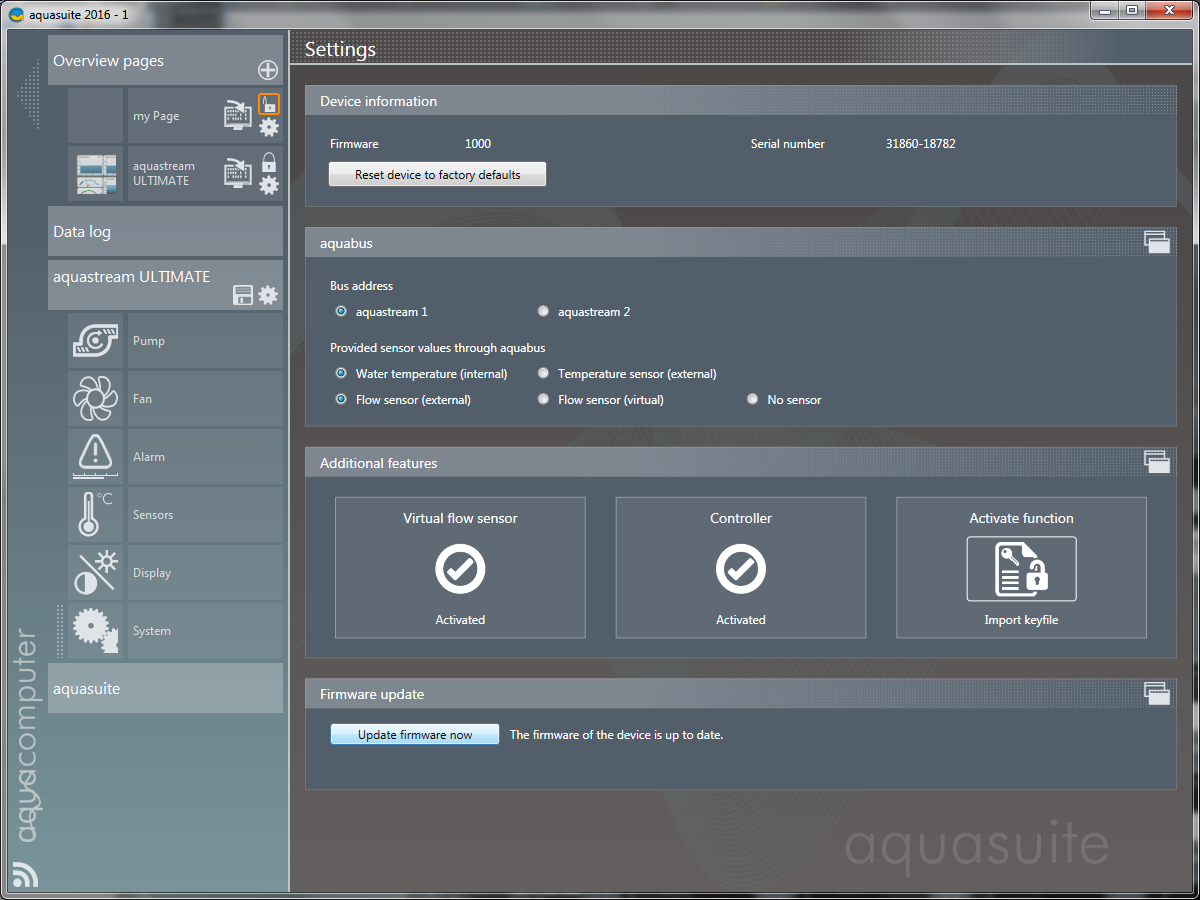1200x900 pixels.
Task: Collapse the Additional features panel
Action: [1157, 462]
